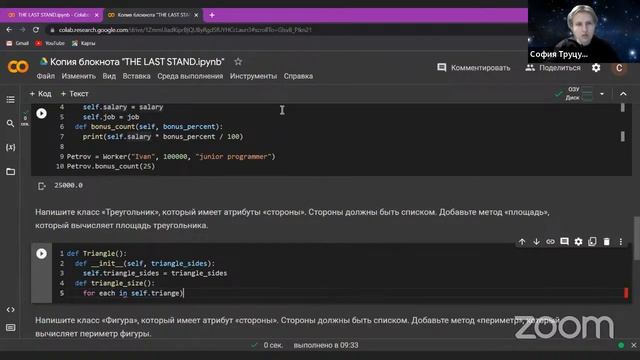Open the Справка menu
Image resolution: width=640 pixels, height=360 pixels.
(x=298, y=76)
